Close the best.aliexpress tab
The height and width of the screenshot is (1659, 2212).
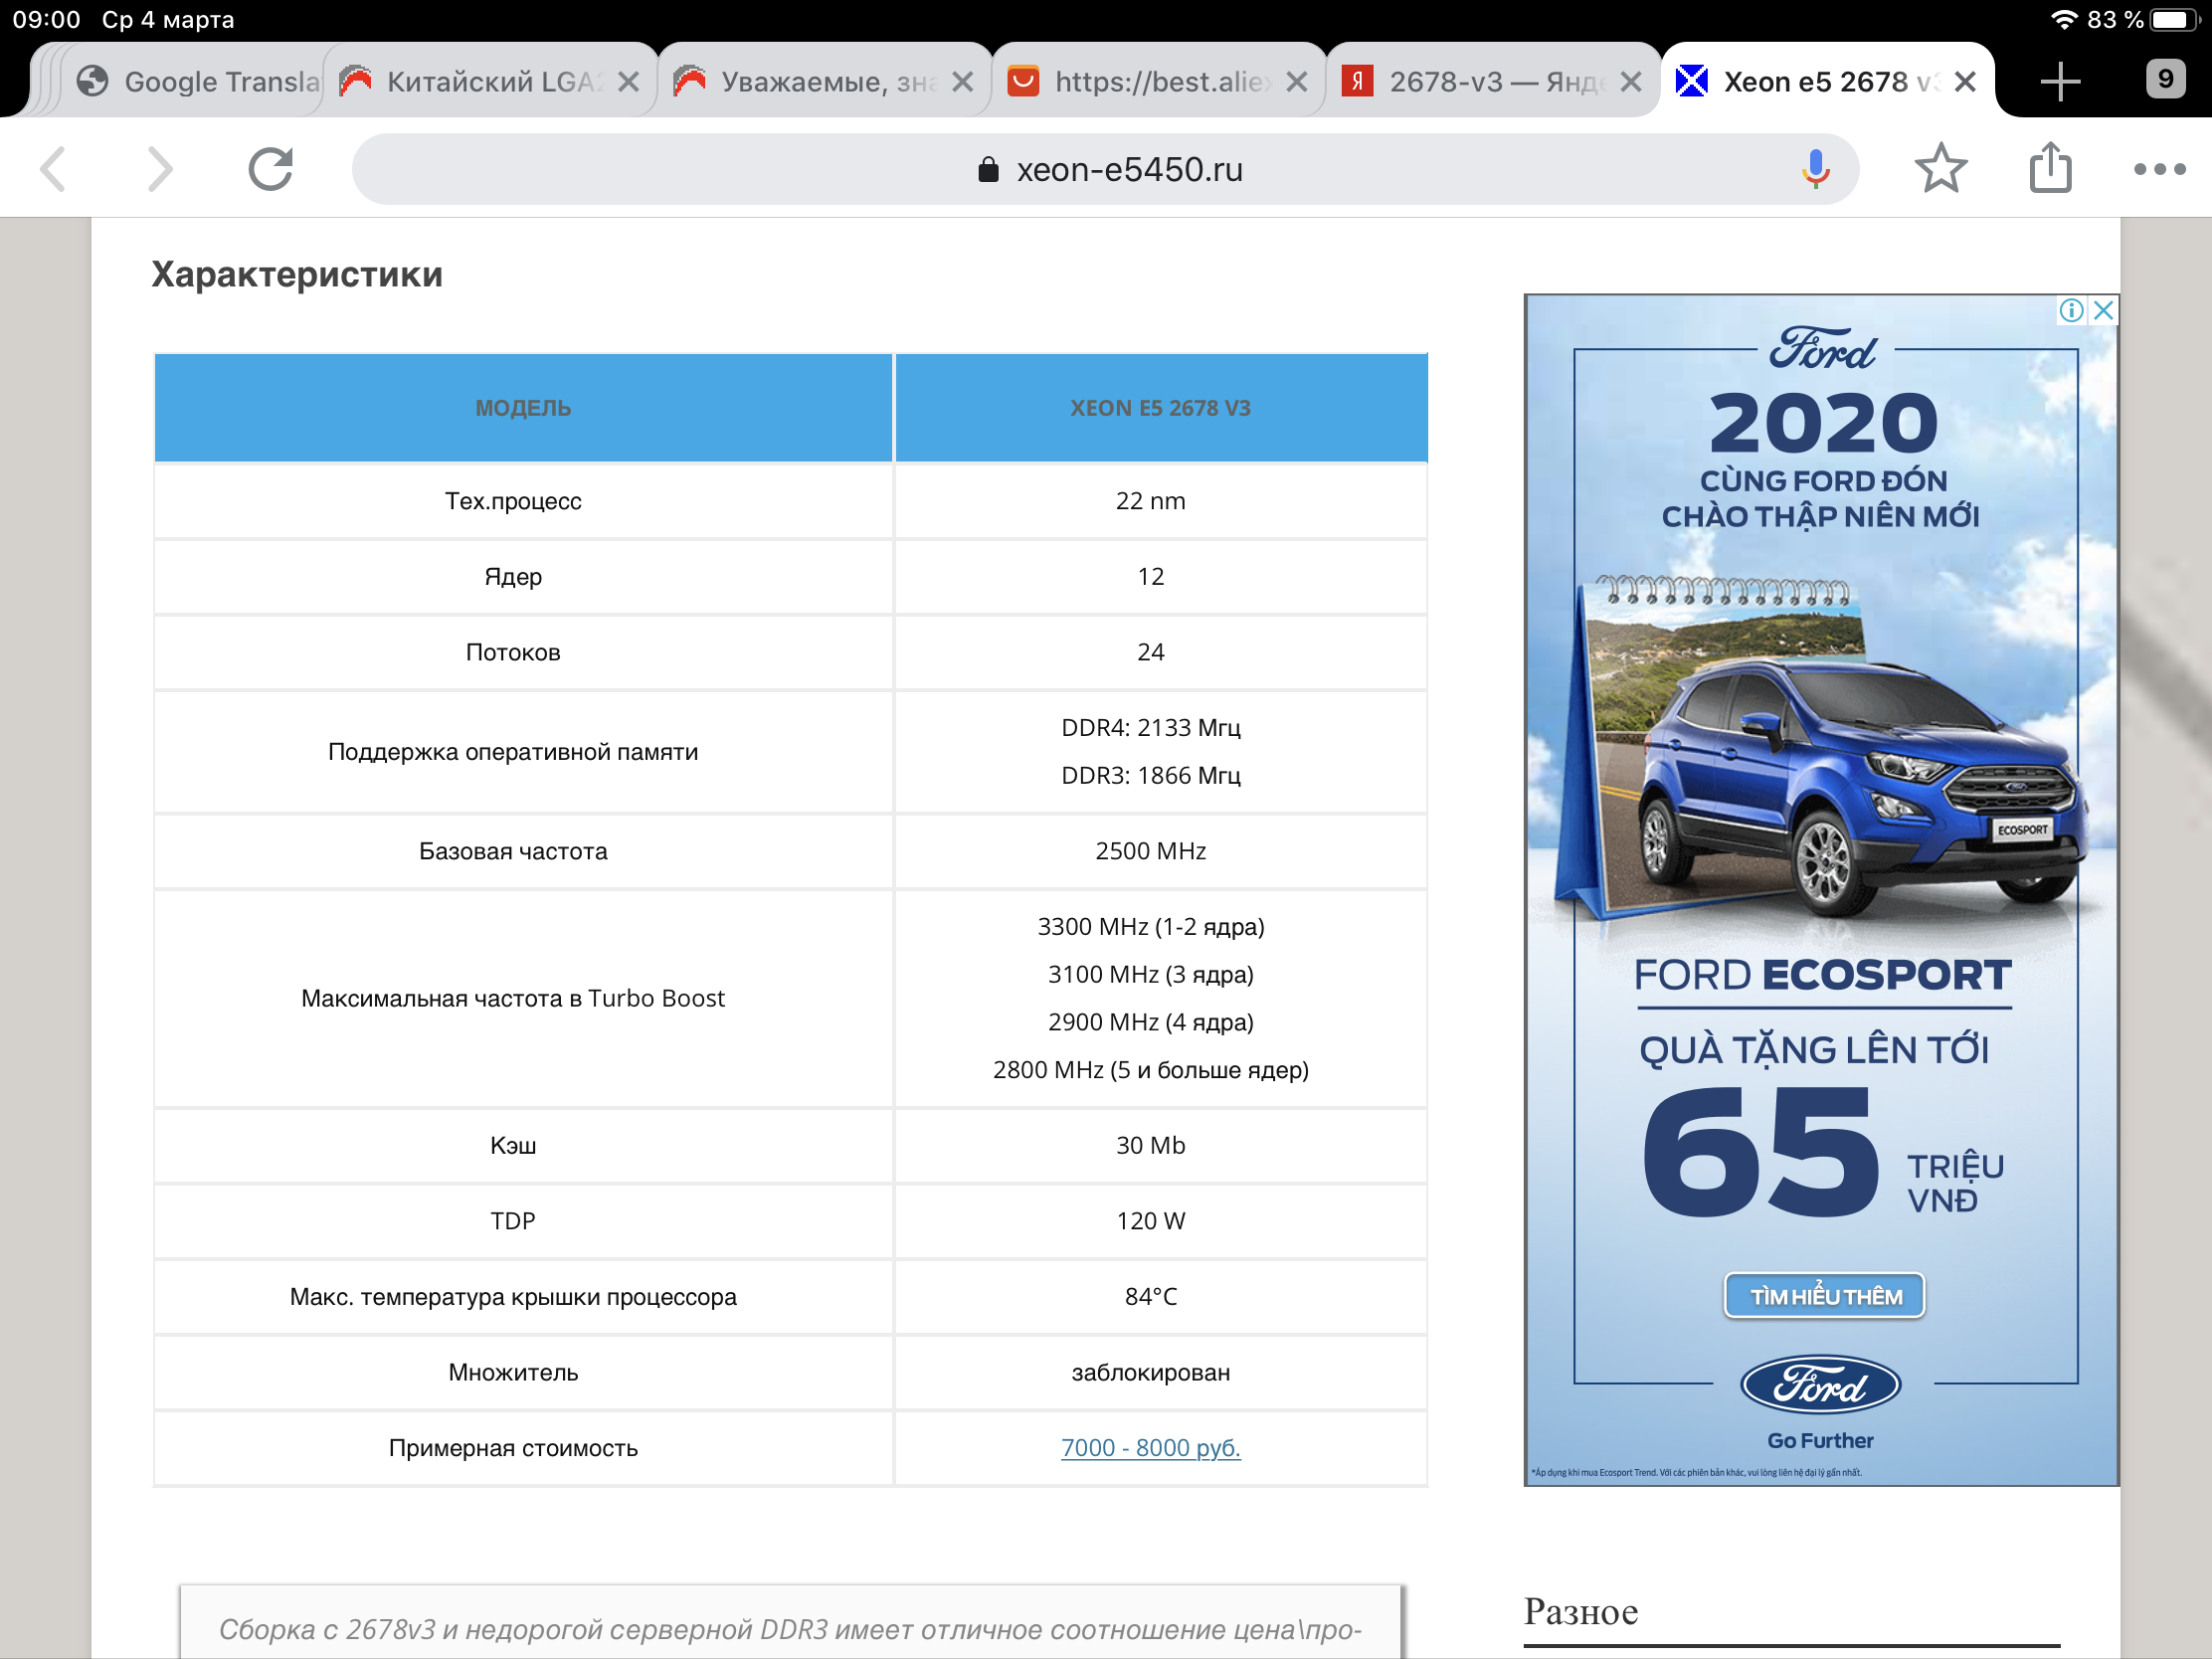tap(1296, 82)
